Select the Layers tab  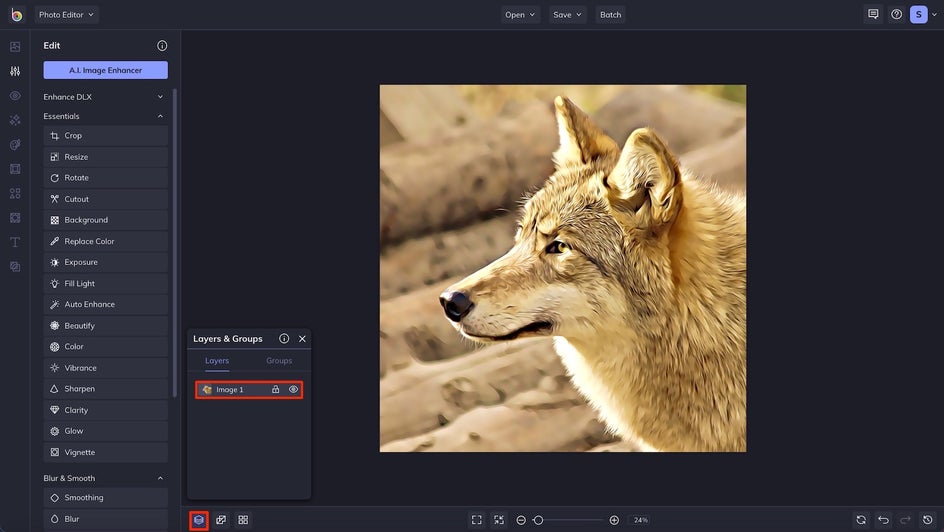217,361
